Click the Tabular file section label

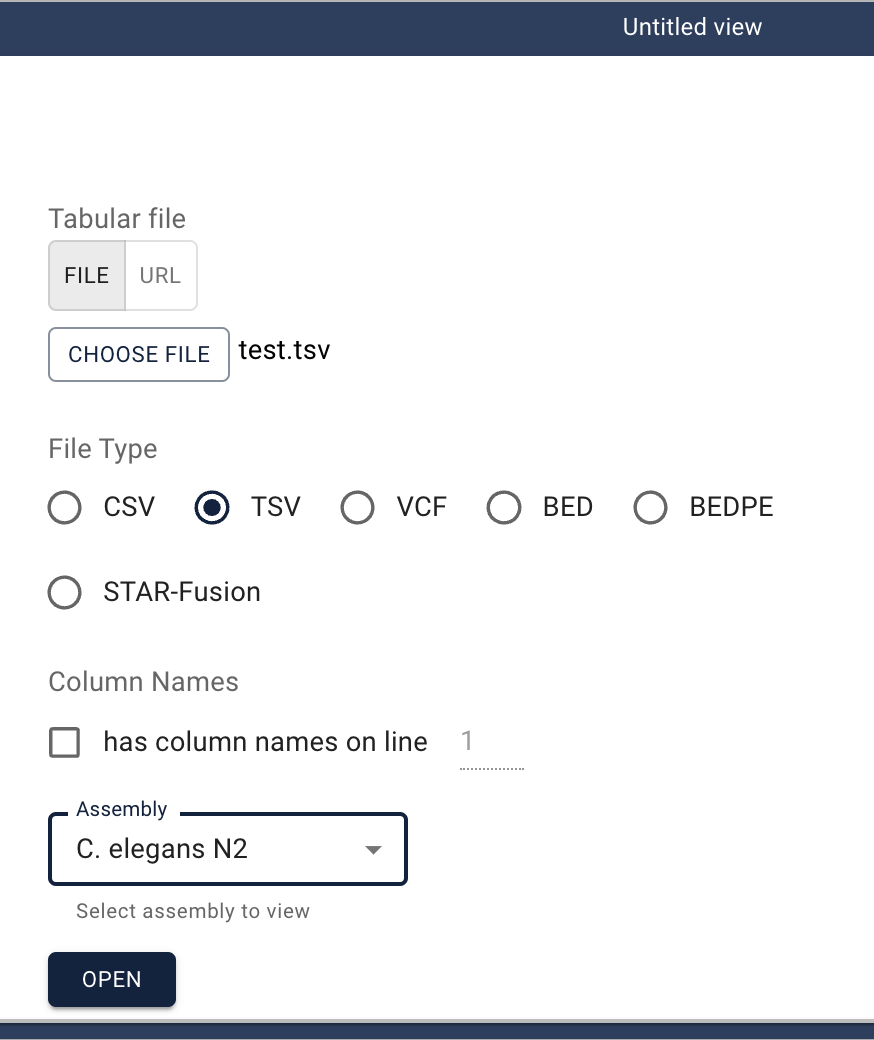117,218
